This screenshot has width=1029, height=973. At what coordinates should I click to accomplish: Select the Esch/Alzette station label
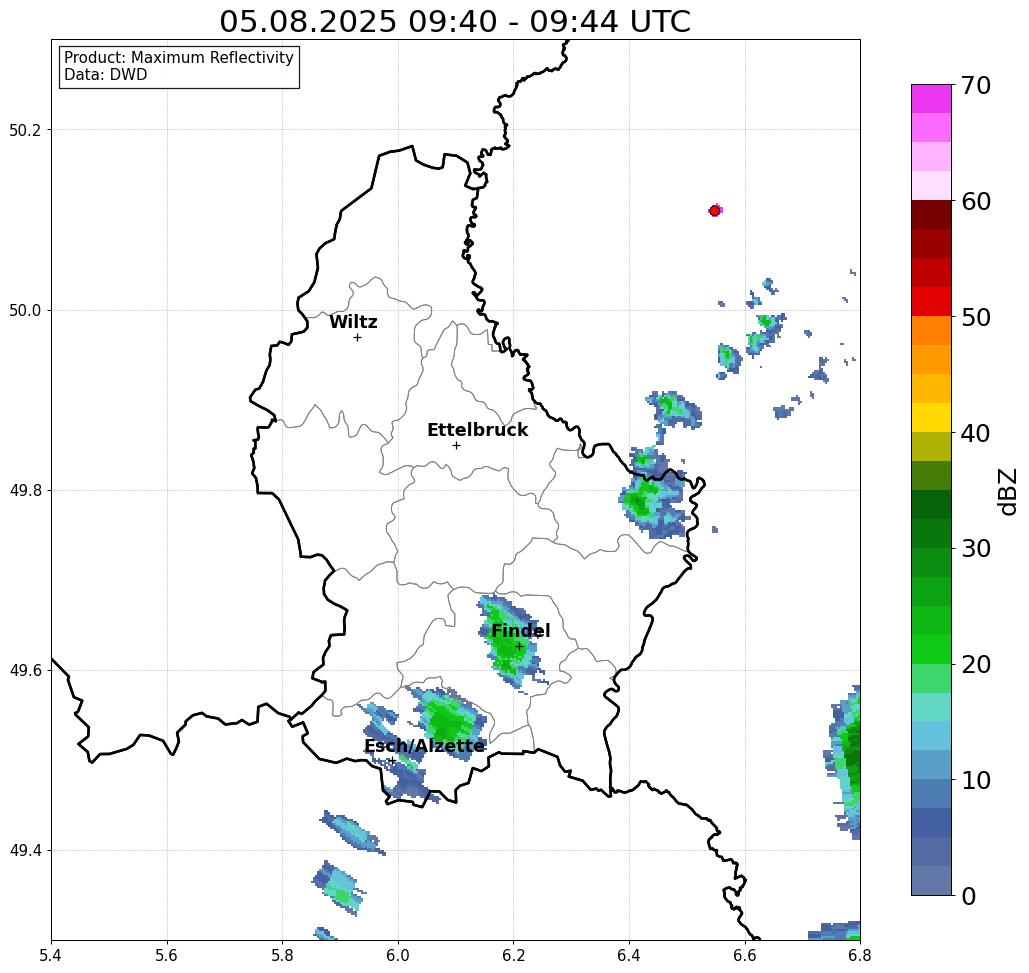pyautogui.click(x=425, y=745)
